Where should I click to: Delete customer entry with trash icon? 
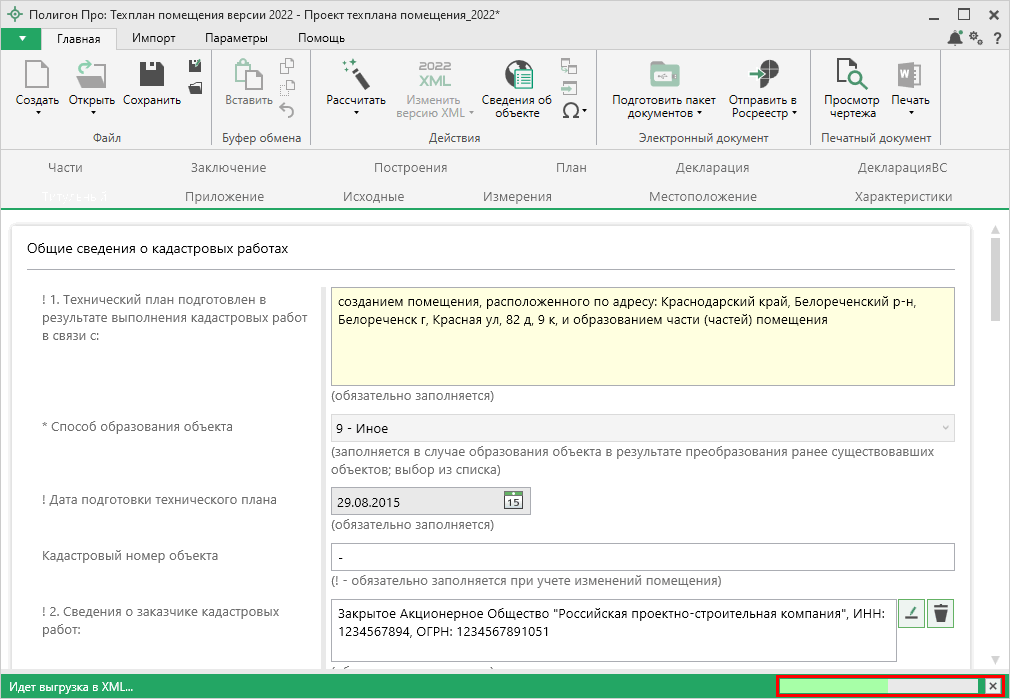click(940, 614)
